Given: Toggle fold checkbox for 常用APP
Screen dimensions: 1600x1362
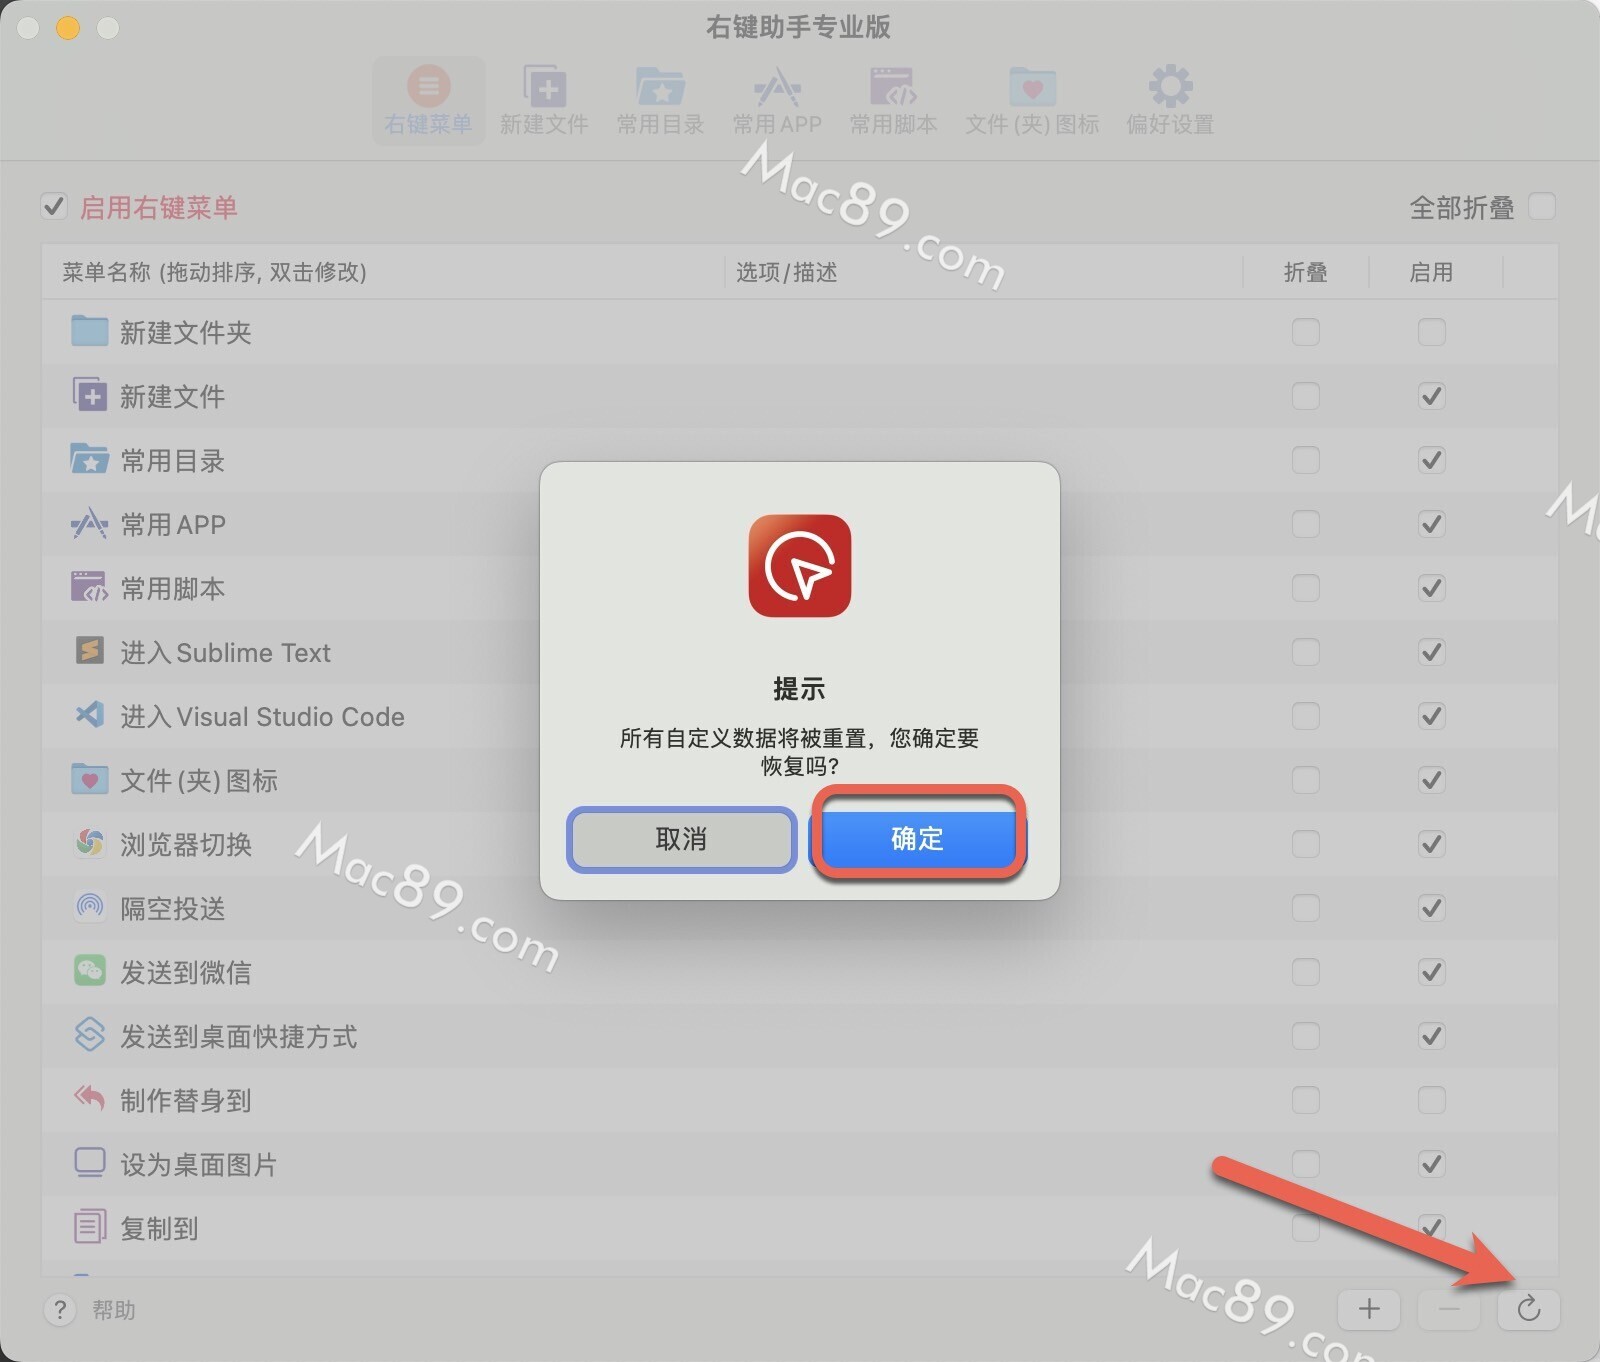Looking at the screenshot, I should tap(1305, 524).
